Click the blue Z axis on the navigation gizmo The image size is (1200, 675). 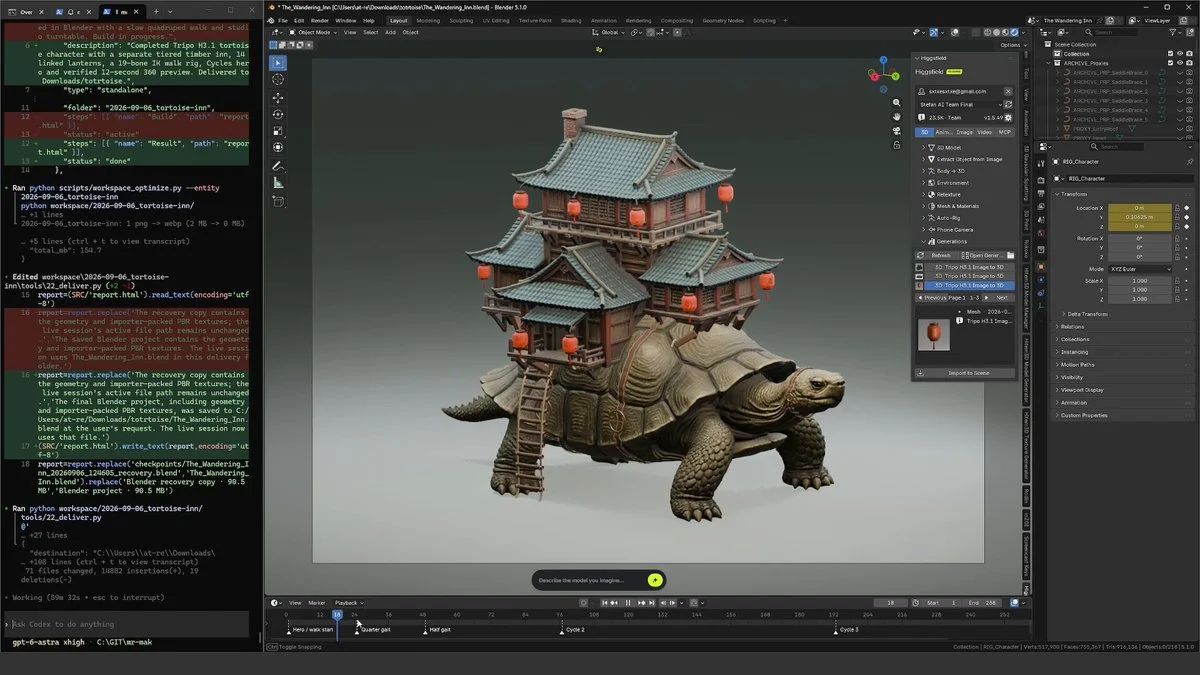[882, 62]
